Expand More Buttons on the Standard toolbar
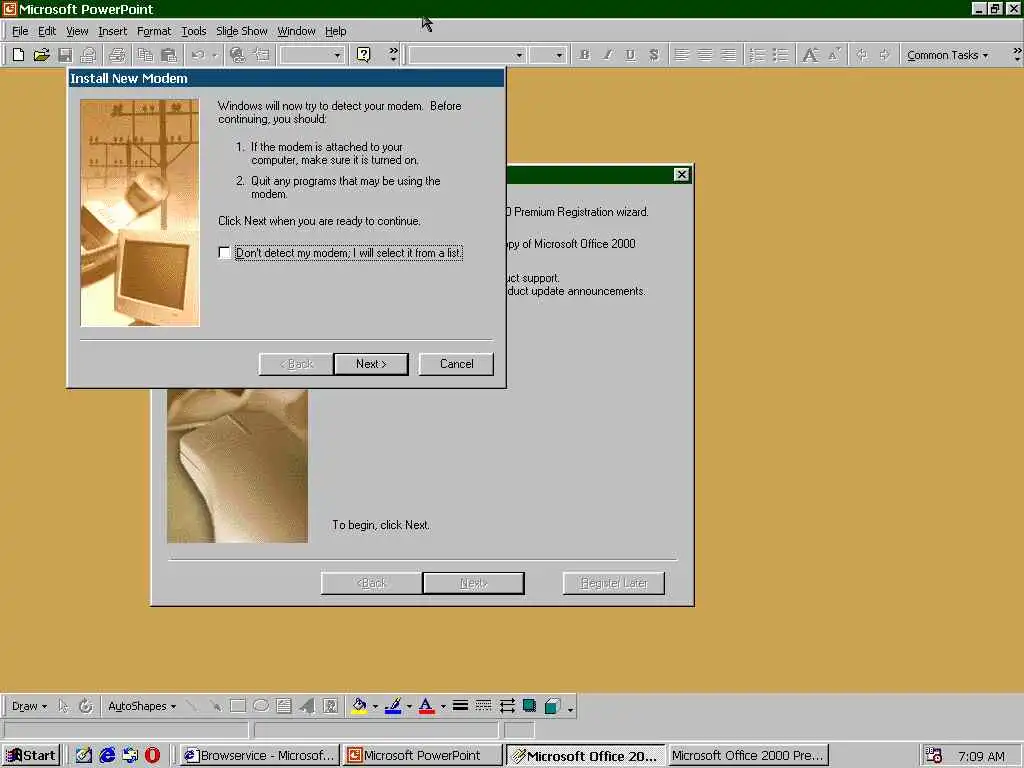The height and width of the screenshot is (768, 1024). [x=392, y=55]
